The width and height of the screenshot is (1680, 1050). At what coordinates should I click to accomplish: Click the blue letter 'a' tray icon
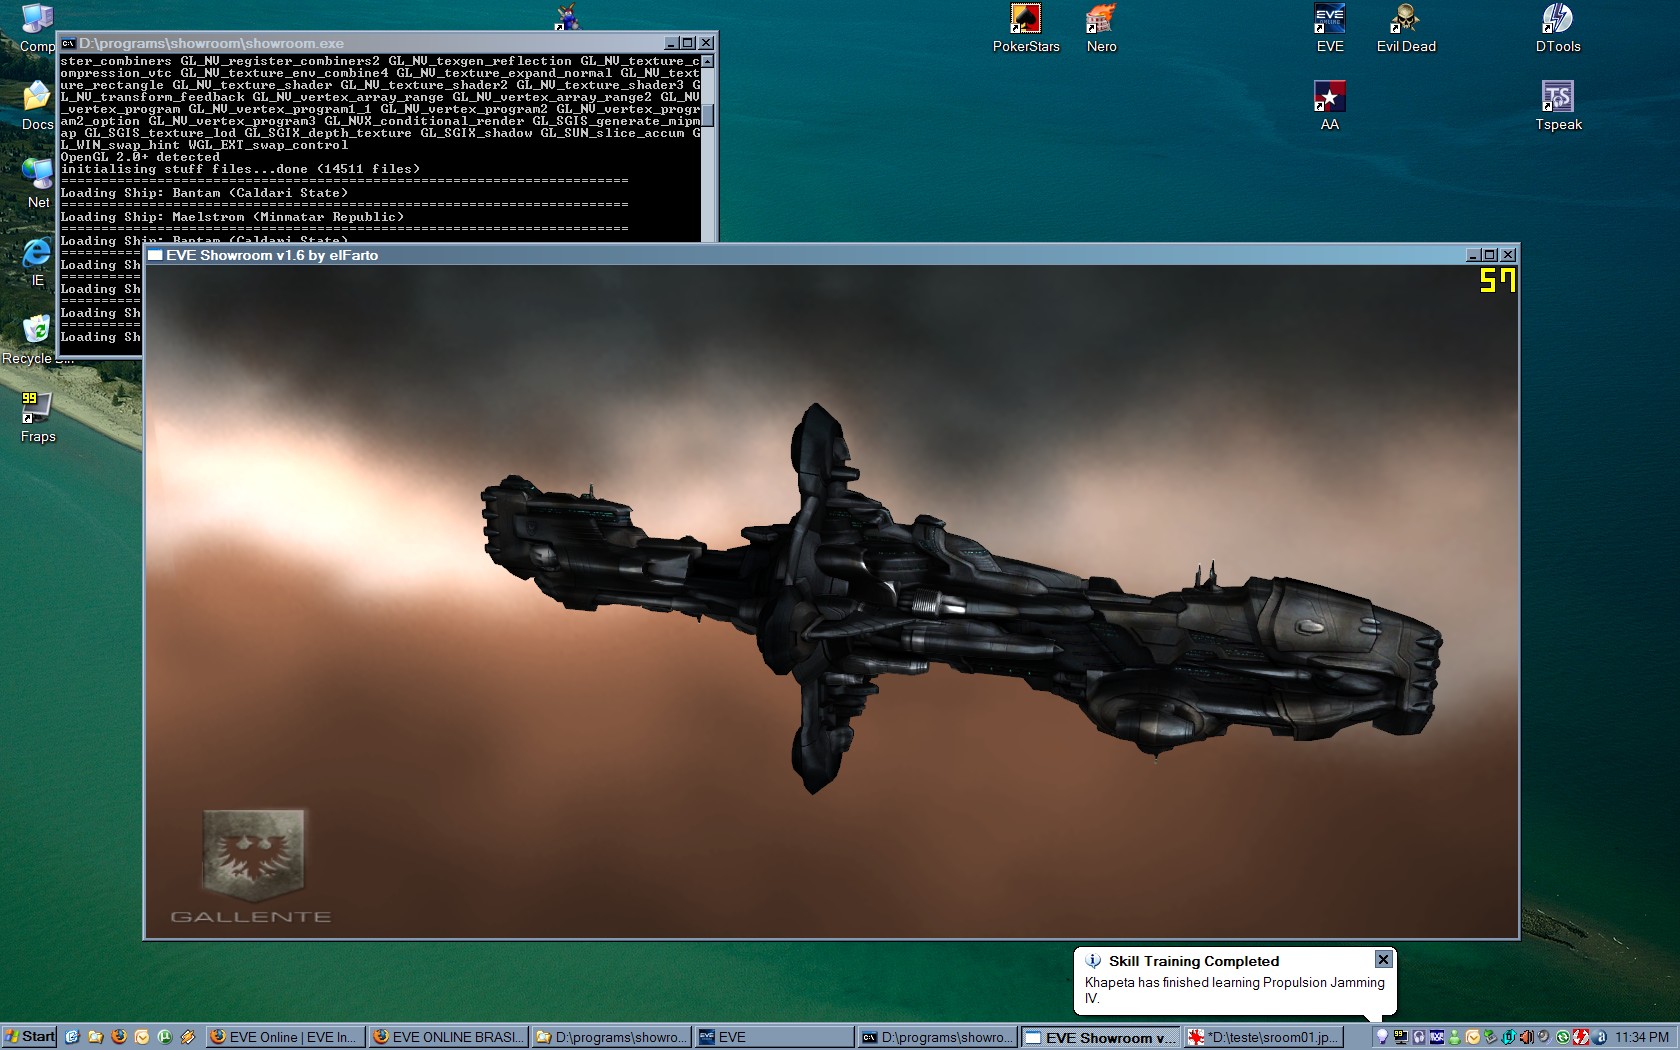click(1600, 1037)
